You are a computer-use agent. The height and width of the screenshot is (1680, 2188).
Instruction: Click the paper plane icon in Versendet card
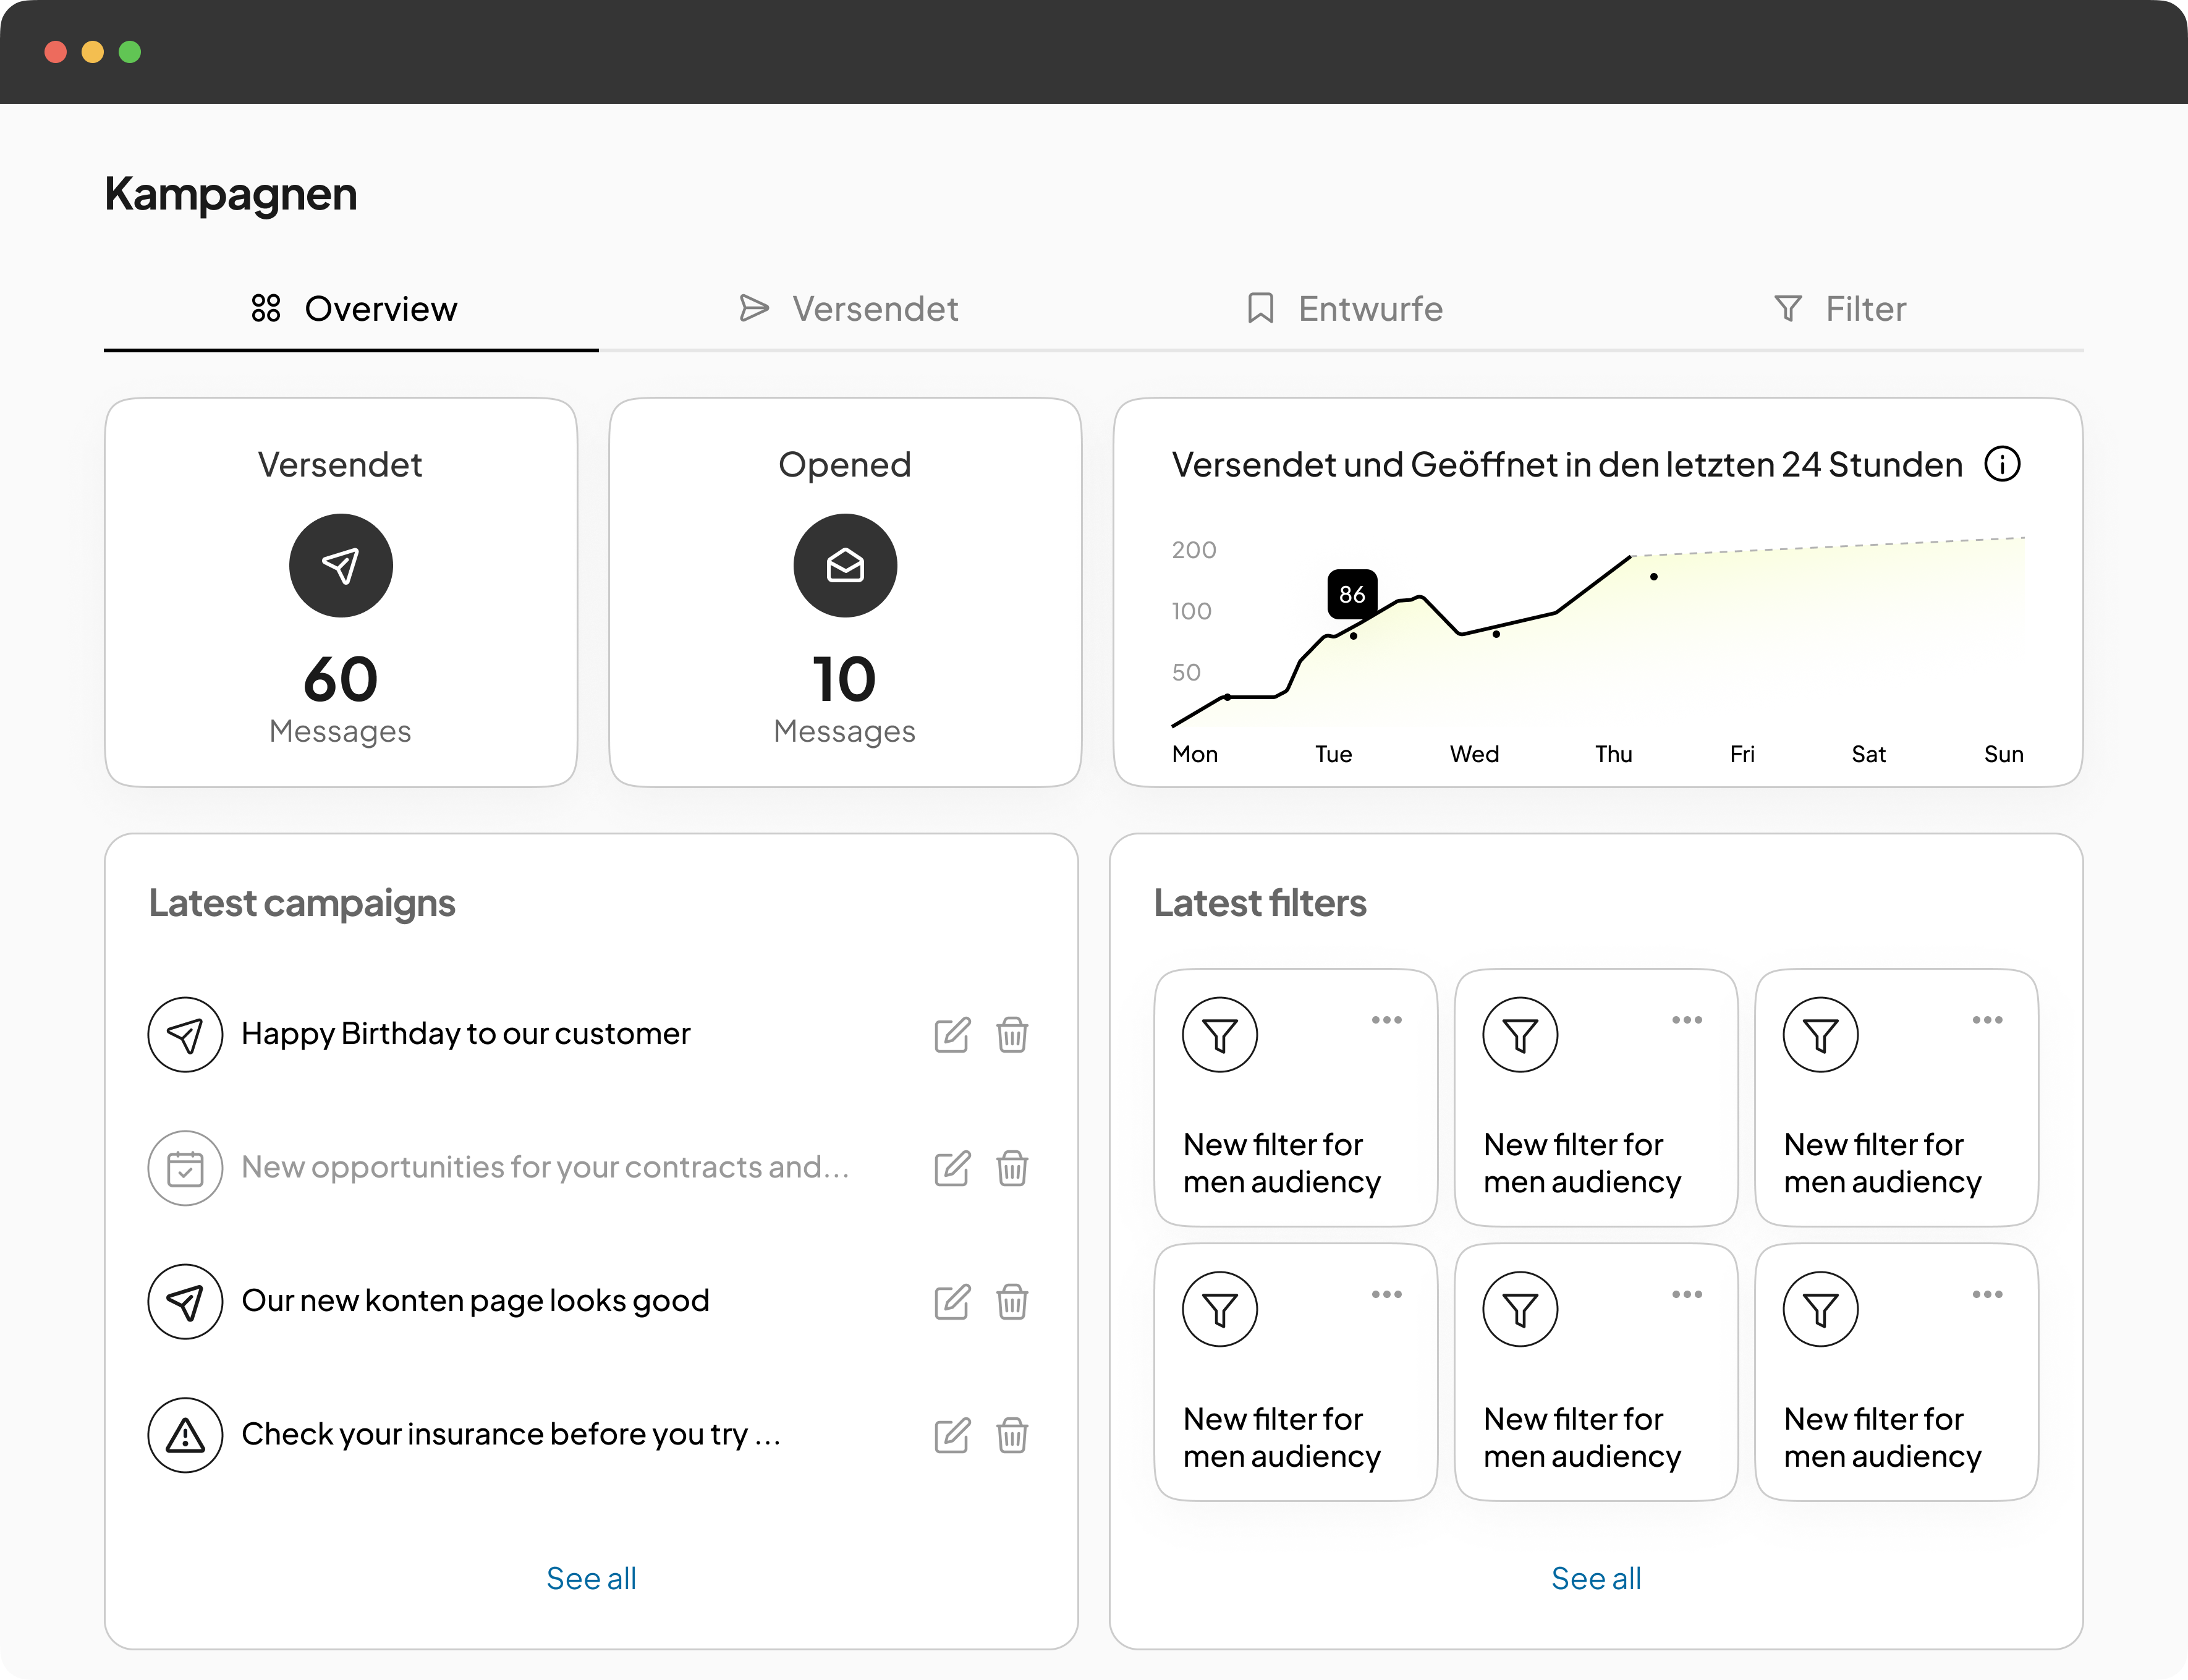coord(341,565)
